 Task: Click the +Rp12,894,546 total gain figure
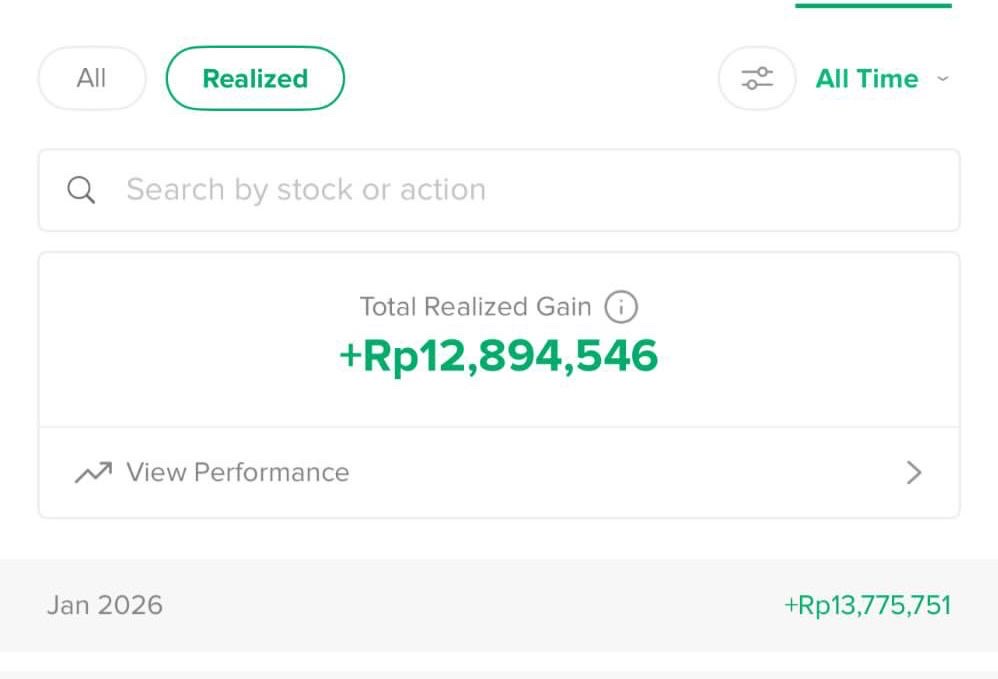coord(499,356)
